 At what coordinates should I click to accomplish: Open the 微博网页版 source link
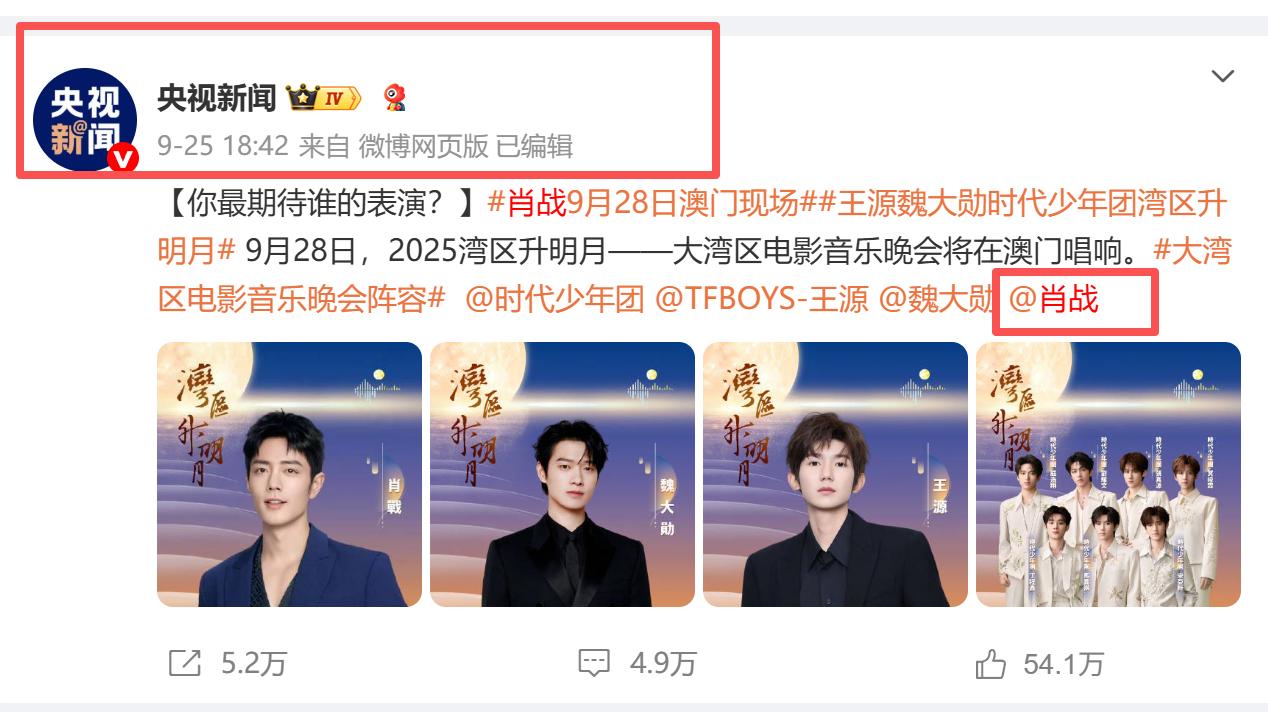424,146
